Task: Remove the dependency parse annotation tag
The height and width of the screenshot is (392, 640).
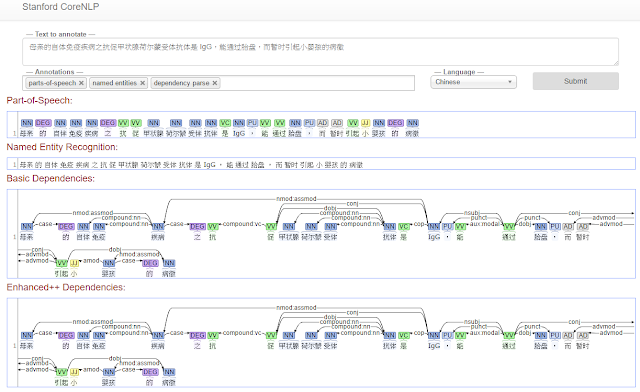Action: click(x=215, y=83)
